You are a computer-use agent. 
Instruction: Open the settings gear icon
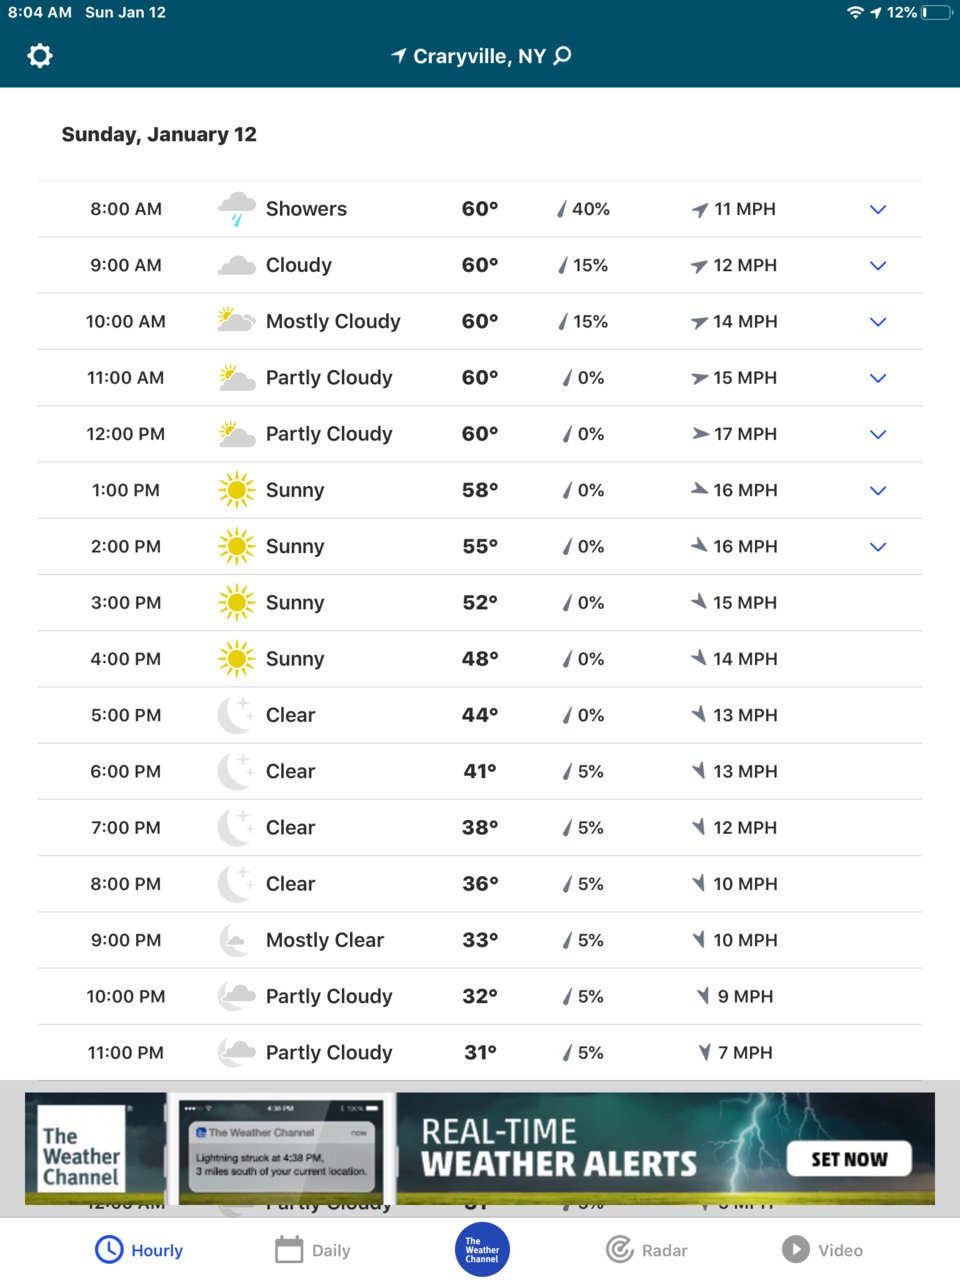(x=40, y=56)
